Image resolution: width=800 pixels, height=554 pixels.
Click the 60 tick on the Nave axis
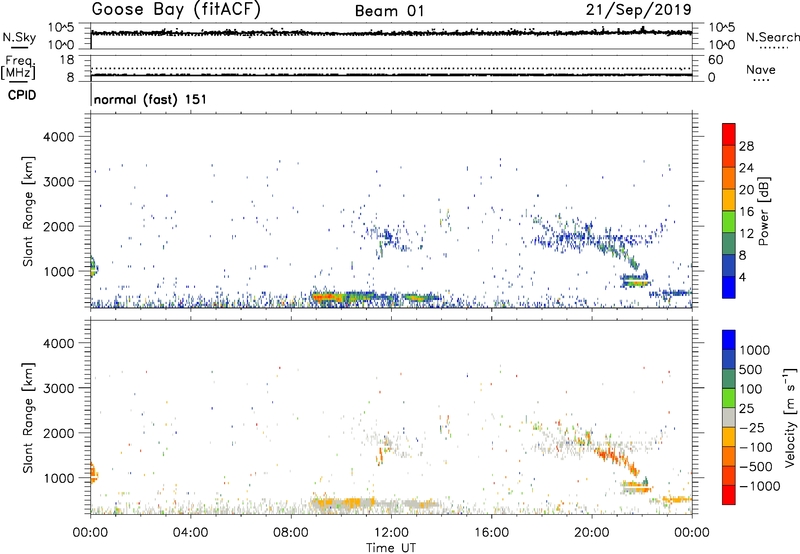[x=715, y=60]
